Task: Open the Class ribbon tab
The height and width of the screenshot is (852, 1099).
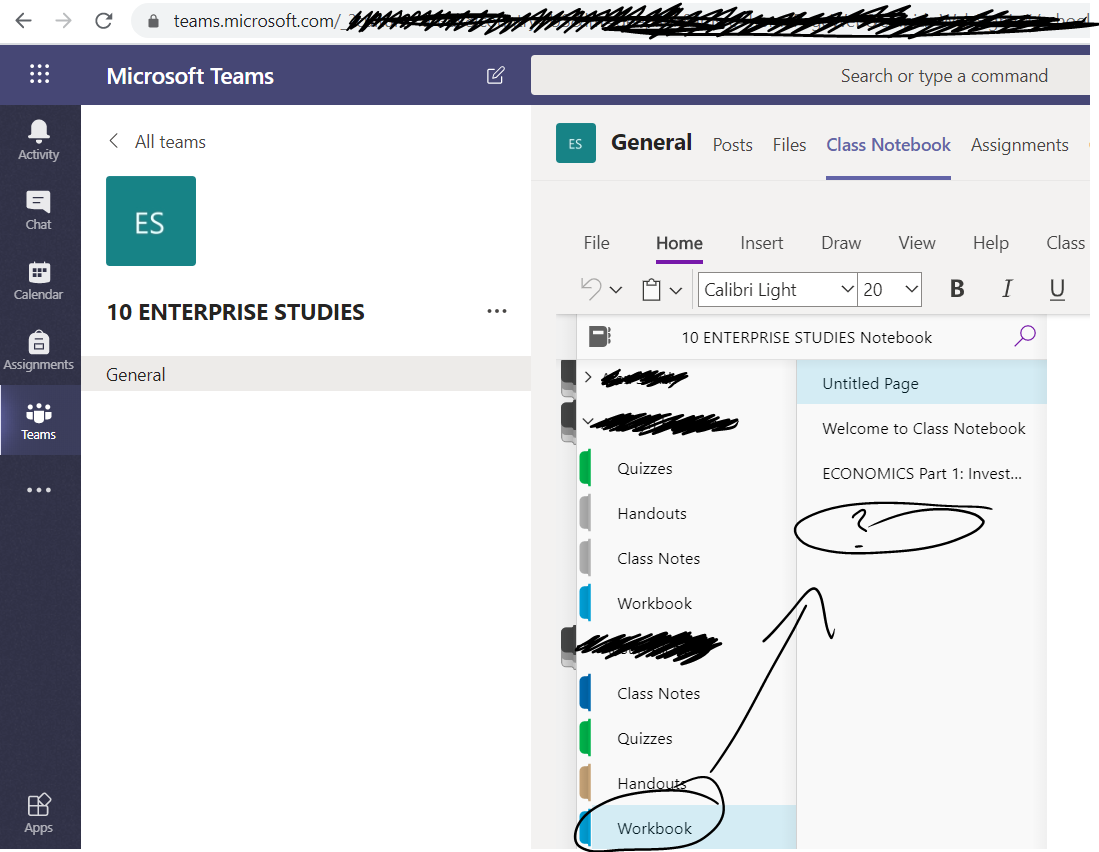Action: tap(1065, 243)
